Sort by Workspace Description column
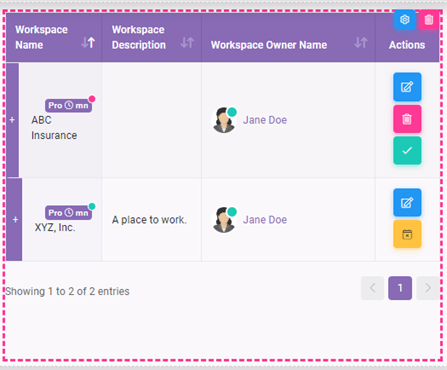 pos(187,43)
